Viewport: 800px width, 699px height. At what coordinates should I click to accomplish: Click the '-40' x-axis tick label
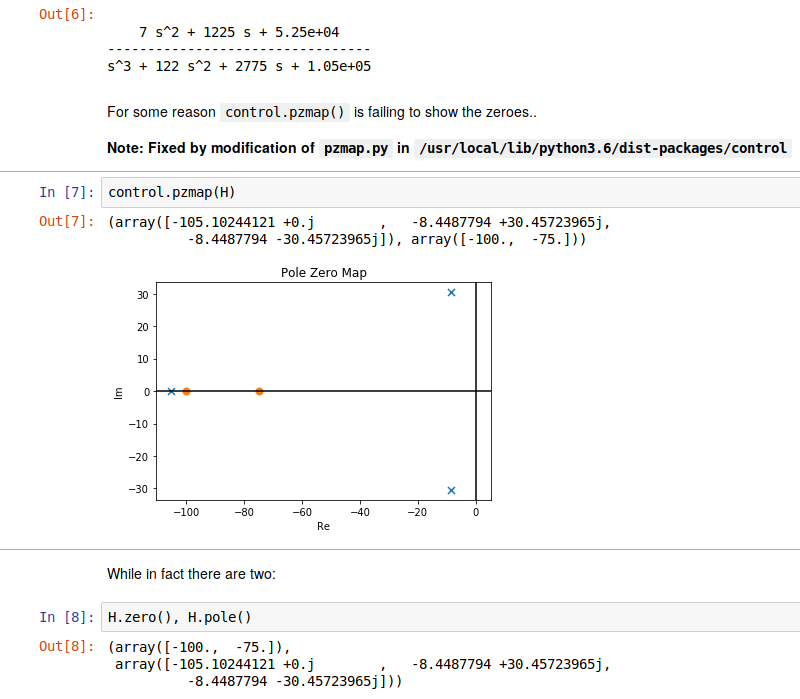click(x=360, y=512)
